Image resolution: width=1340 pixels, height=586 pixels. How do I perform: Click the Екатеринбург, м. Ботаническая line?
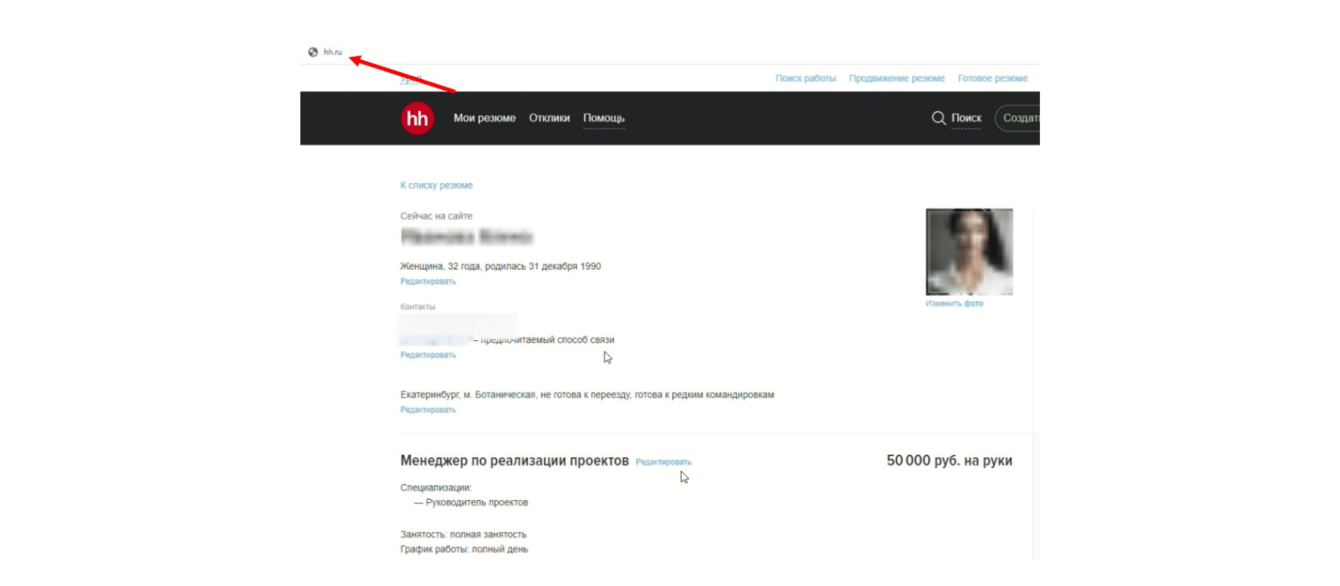587,395
